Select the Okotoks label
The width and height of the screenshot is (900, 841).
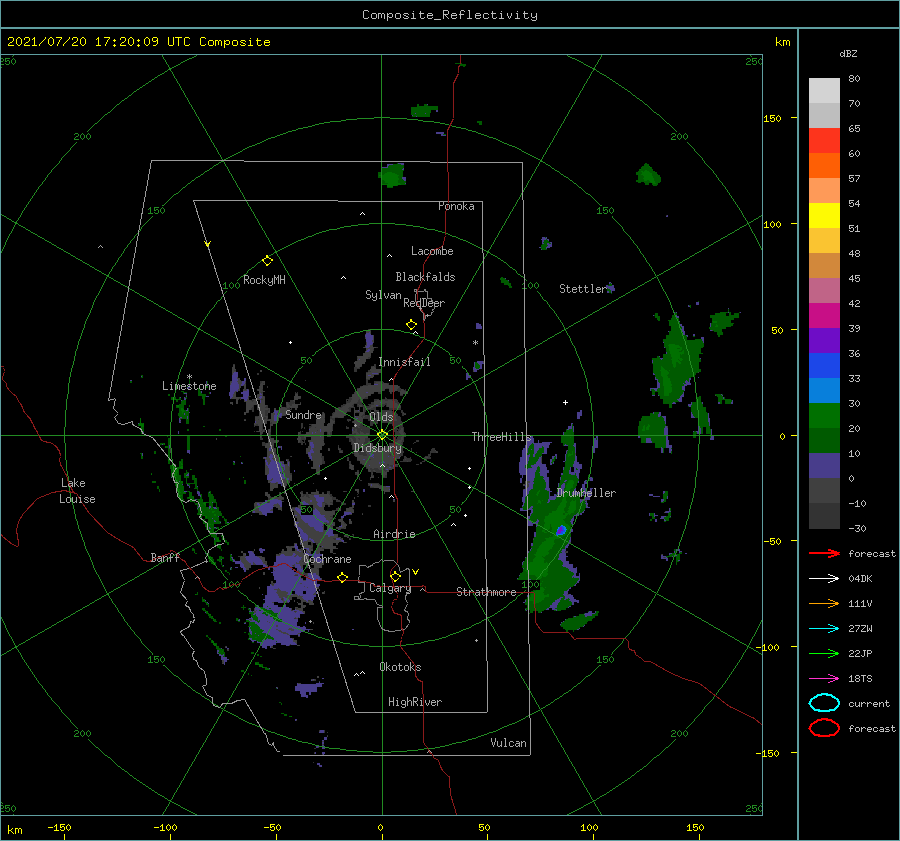point(400,667)
